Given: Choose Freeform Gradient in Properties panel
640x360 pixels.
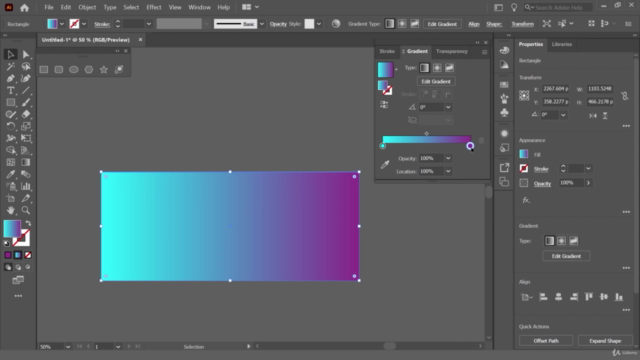Looking at the screenshot, I should [x=574, y=241].
